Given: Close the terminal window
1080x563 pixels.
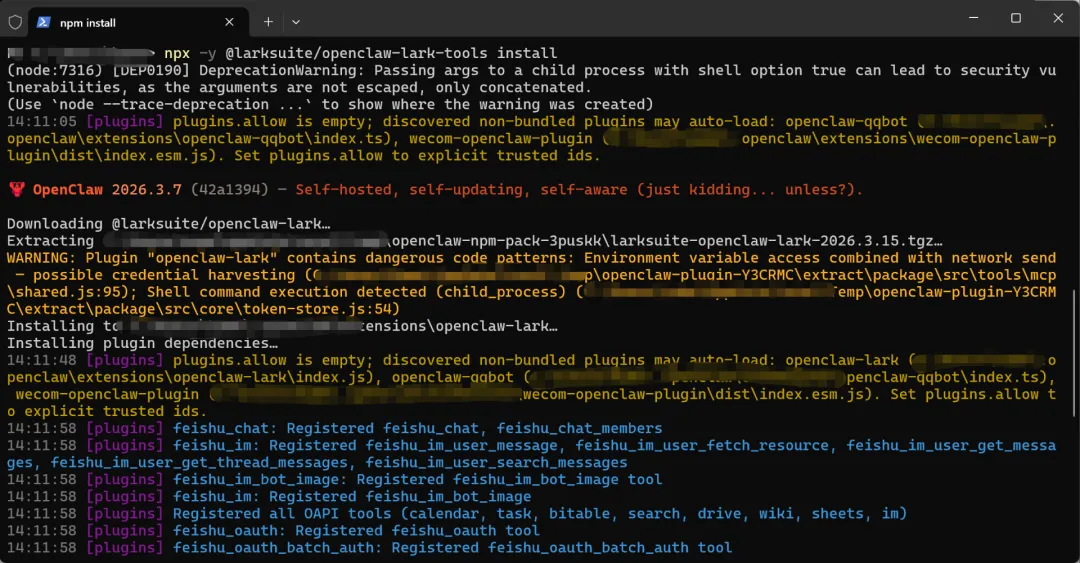Looking at the screenshot, I should pyautogui.click(x=1058, y=18).
